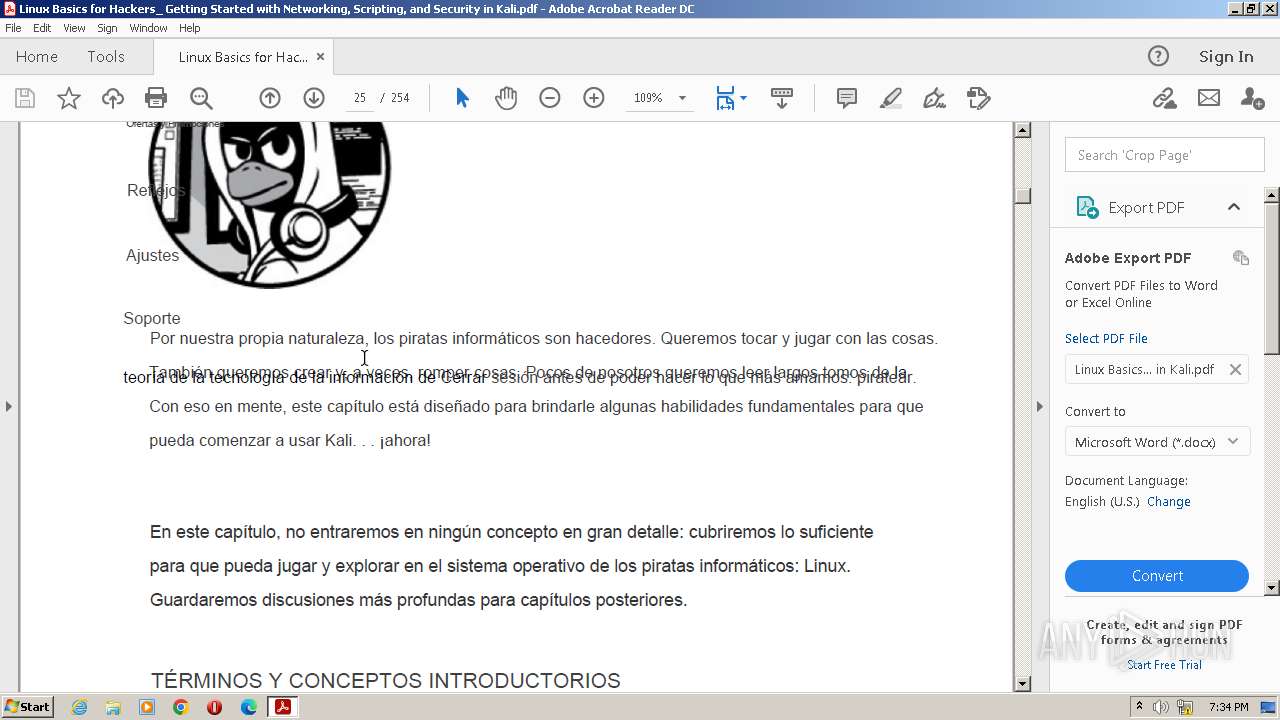Screen dimensions: 1280x720
Task: Change the document language link
Action: click(1169, 502)
